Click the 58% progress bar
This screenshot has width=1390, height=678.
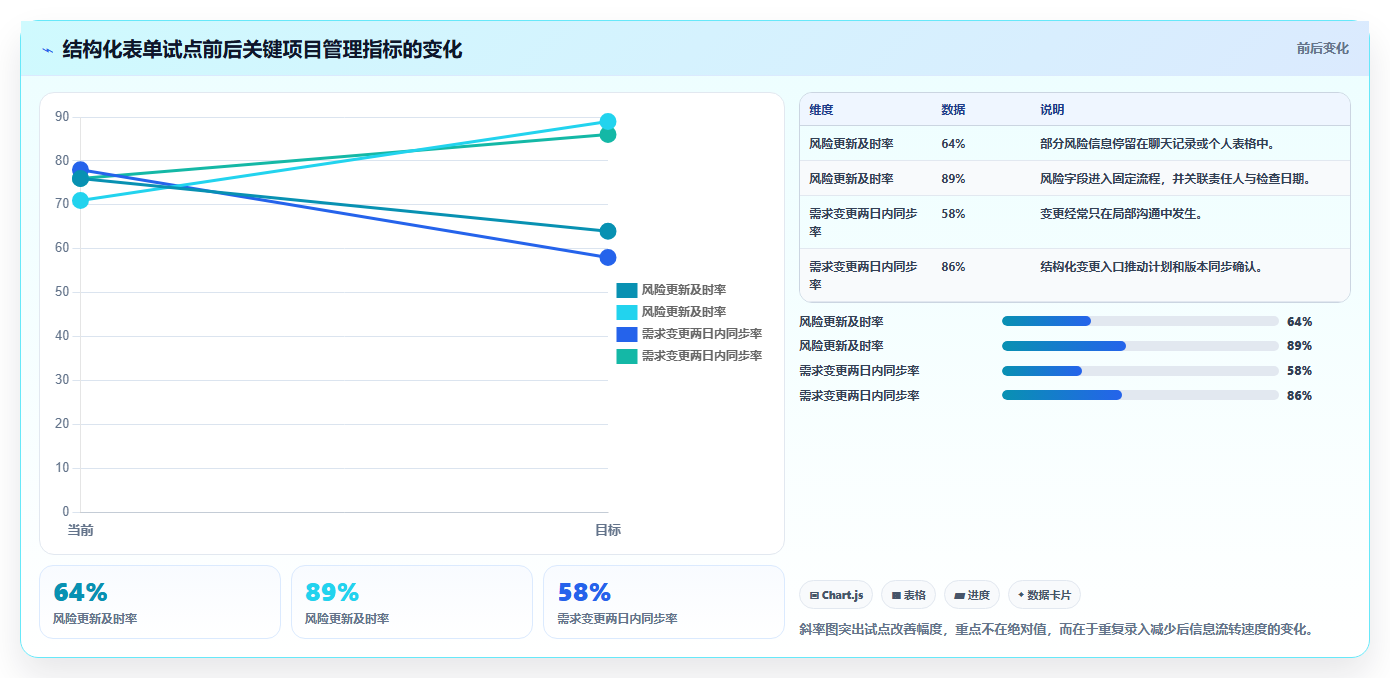(1140, 371)
